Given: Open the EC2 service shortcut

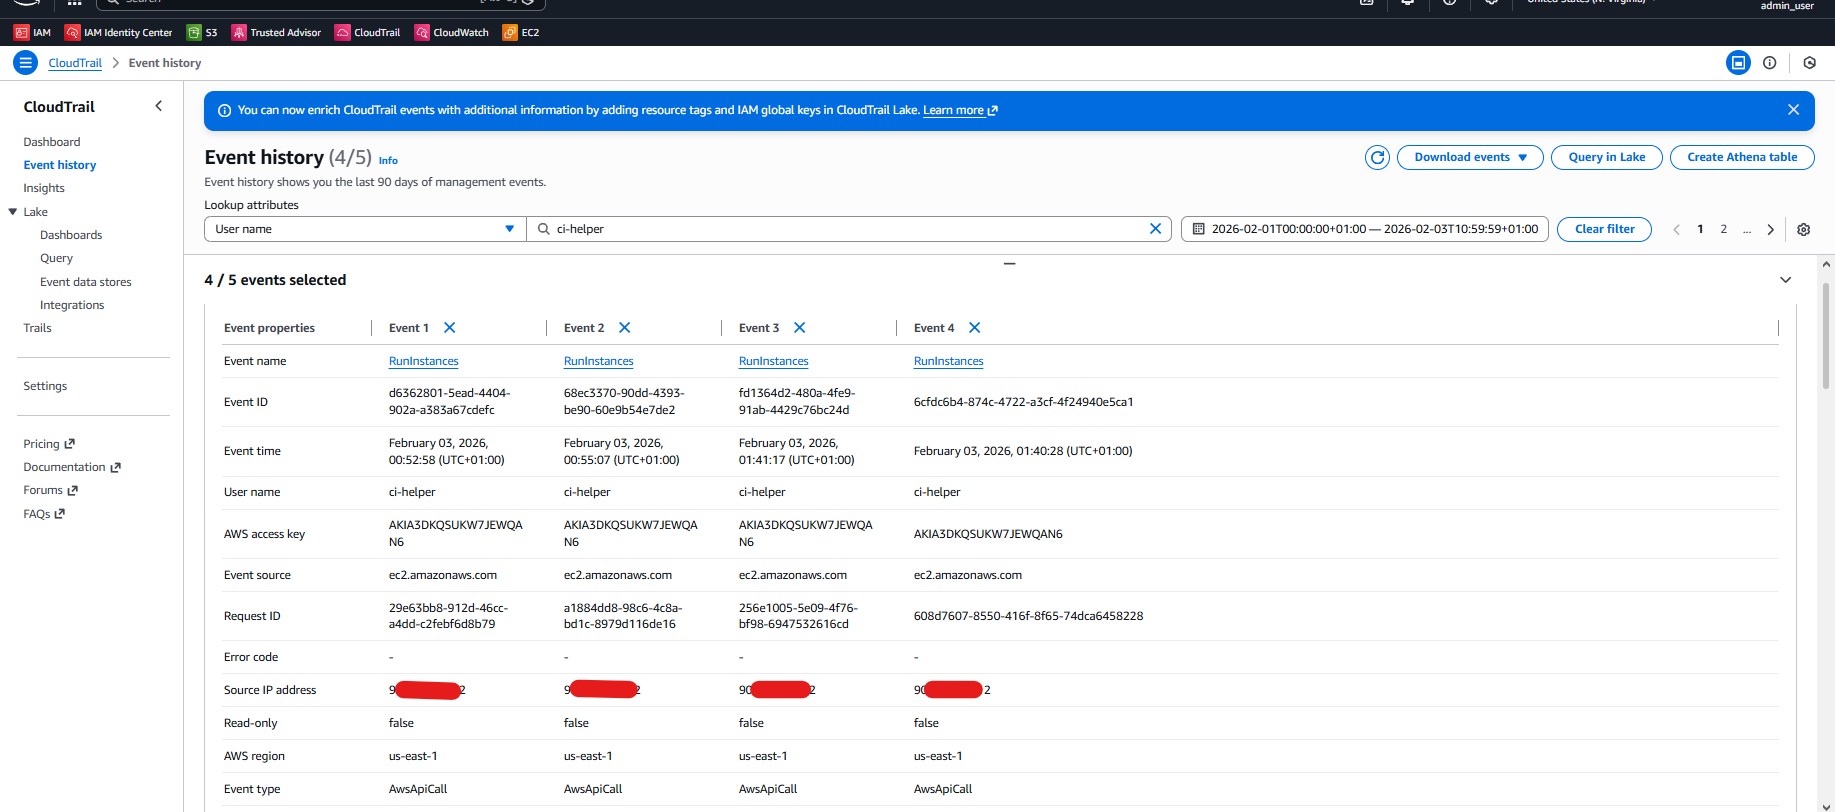Looking at the screenshot, I should [x=521, y=32].
